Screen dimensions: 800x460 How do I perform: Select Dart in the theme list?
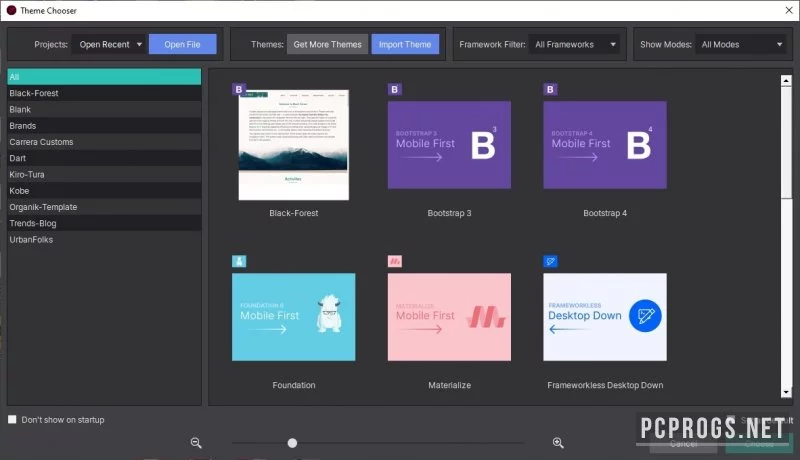click(x=104, y=158)
